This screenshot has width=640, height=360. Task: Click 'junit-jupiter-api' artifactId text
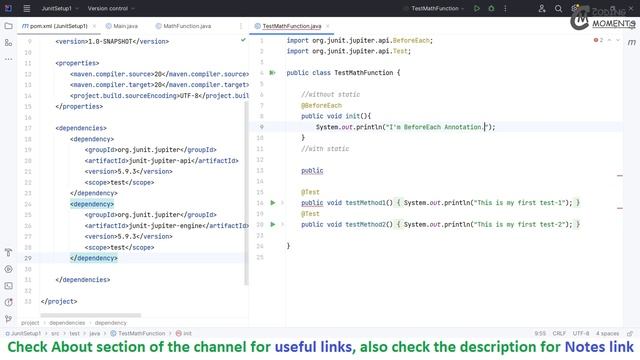[x=160, y=160]
